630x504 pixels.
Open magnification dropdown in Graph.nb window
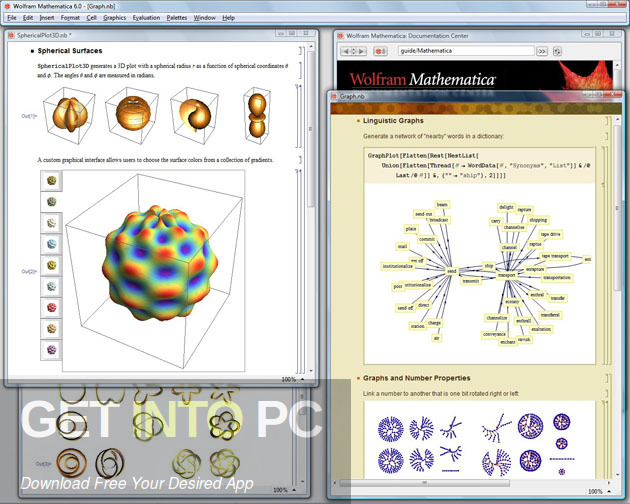(599, 491)
